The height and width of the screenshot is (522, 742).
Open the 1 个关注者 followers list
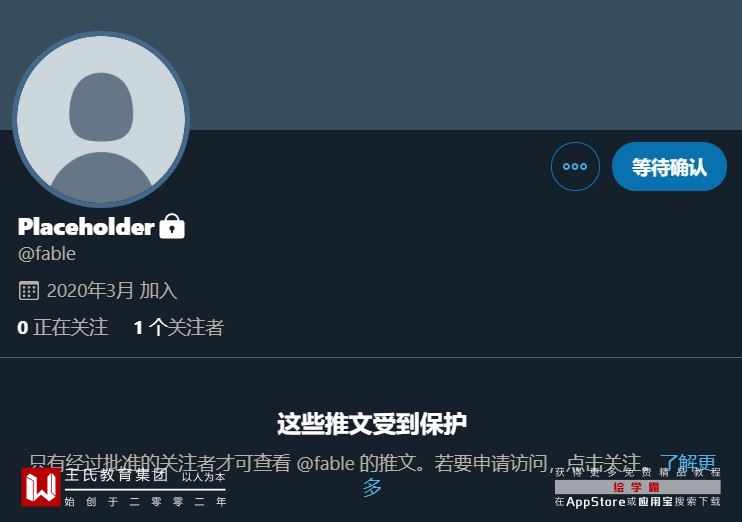click(x=178, y=327)
